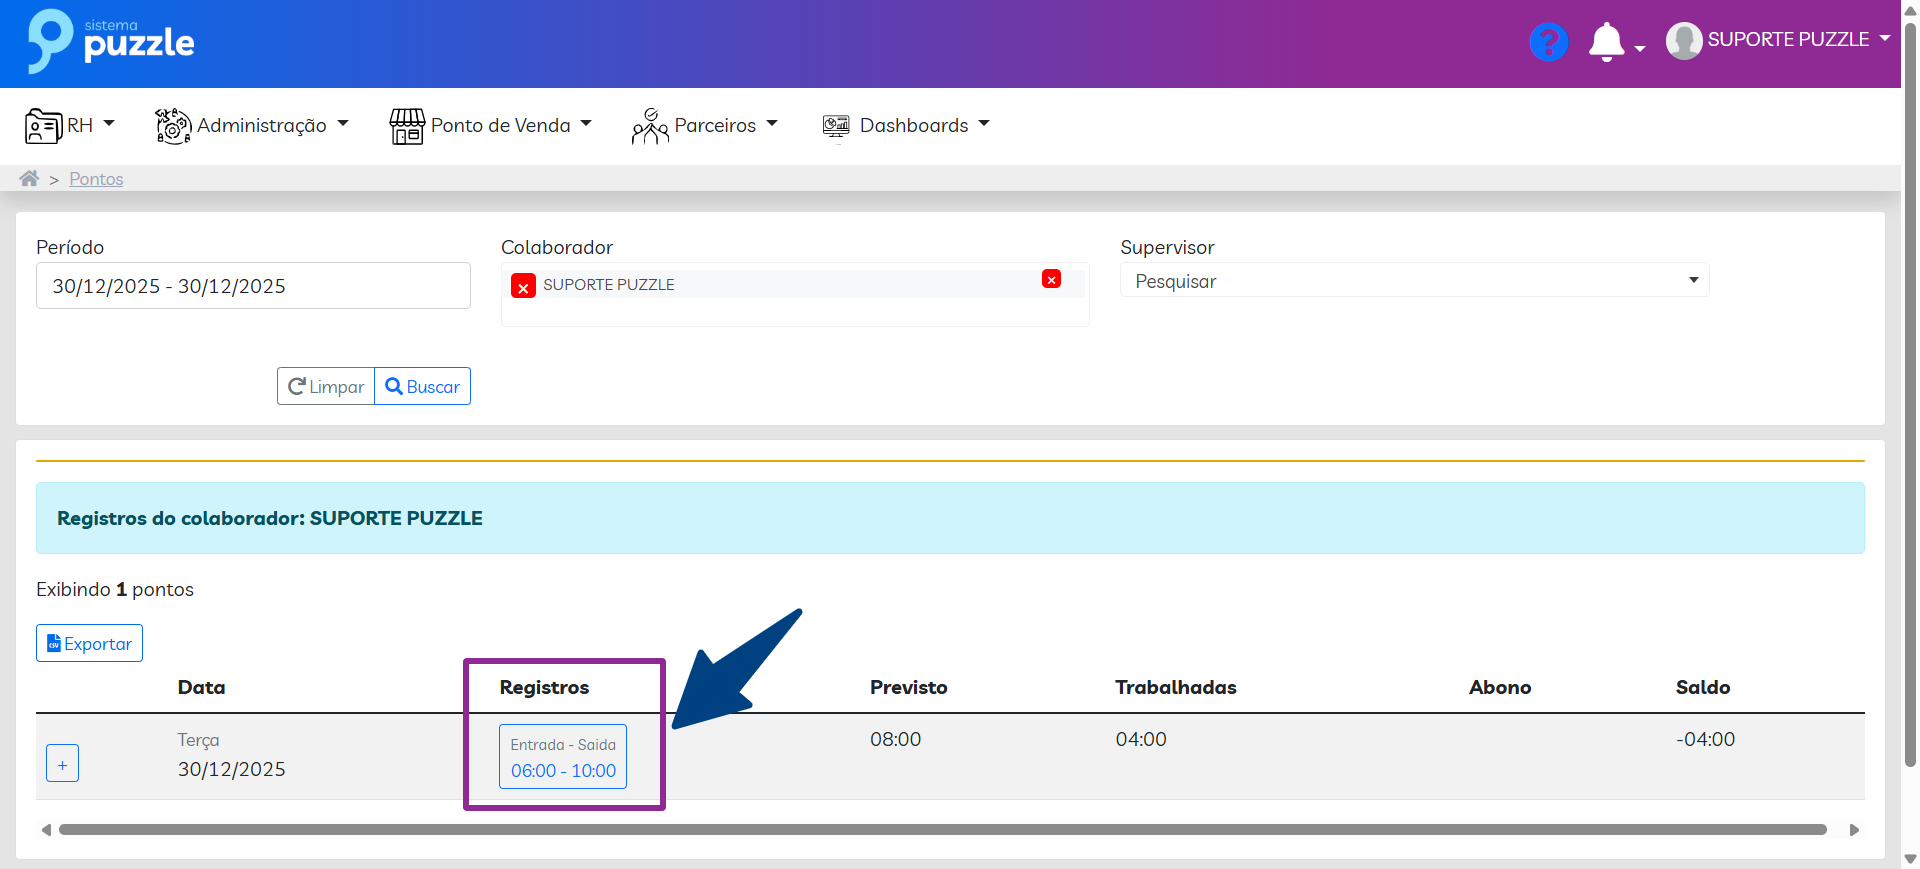Remove SUPORTE PUZZLE tag with left red X
Image resolution: width=1920 pixels, height=869 pixels.
[523, 287]
